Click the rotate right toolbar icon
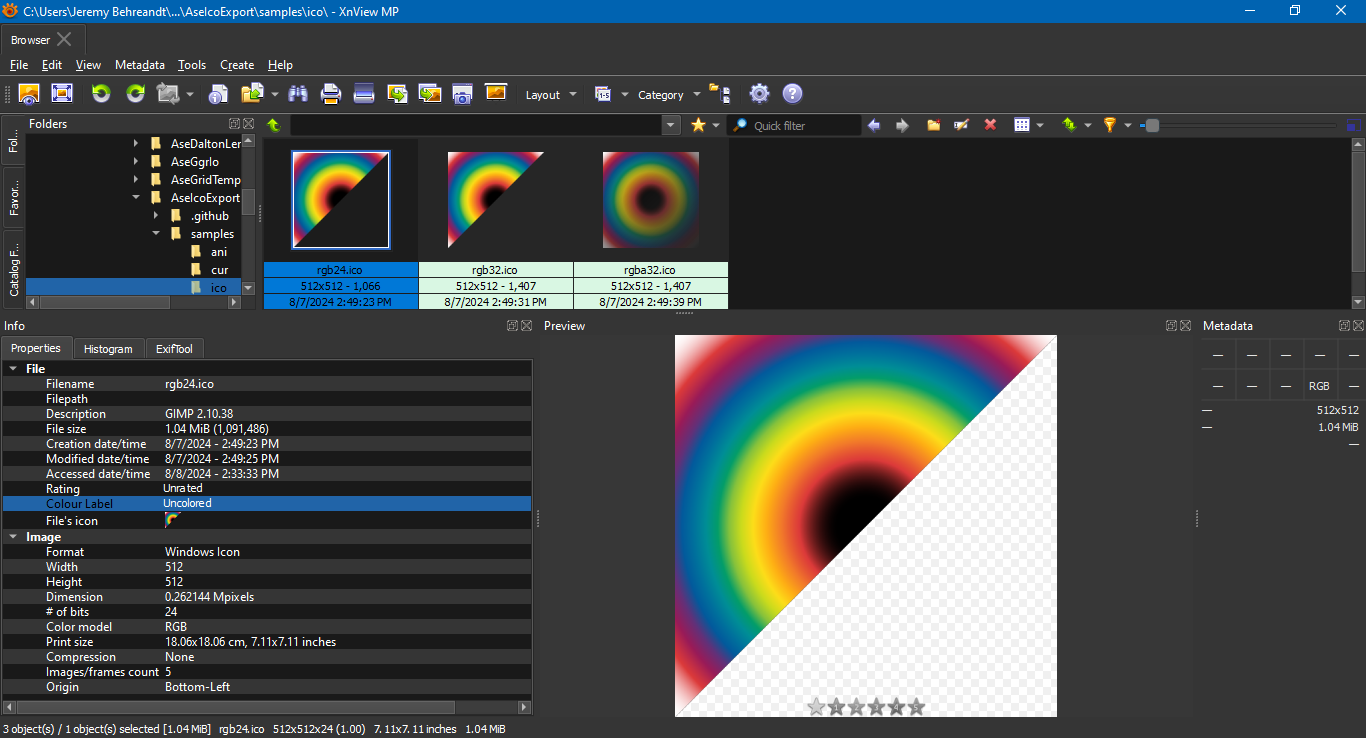Image resolution: width=1366 pixels, height=738 pixels. click(x=135, y=94)
